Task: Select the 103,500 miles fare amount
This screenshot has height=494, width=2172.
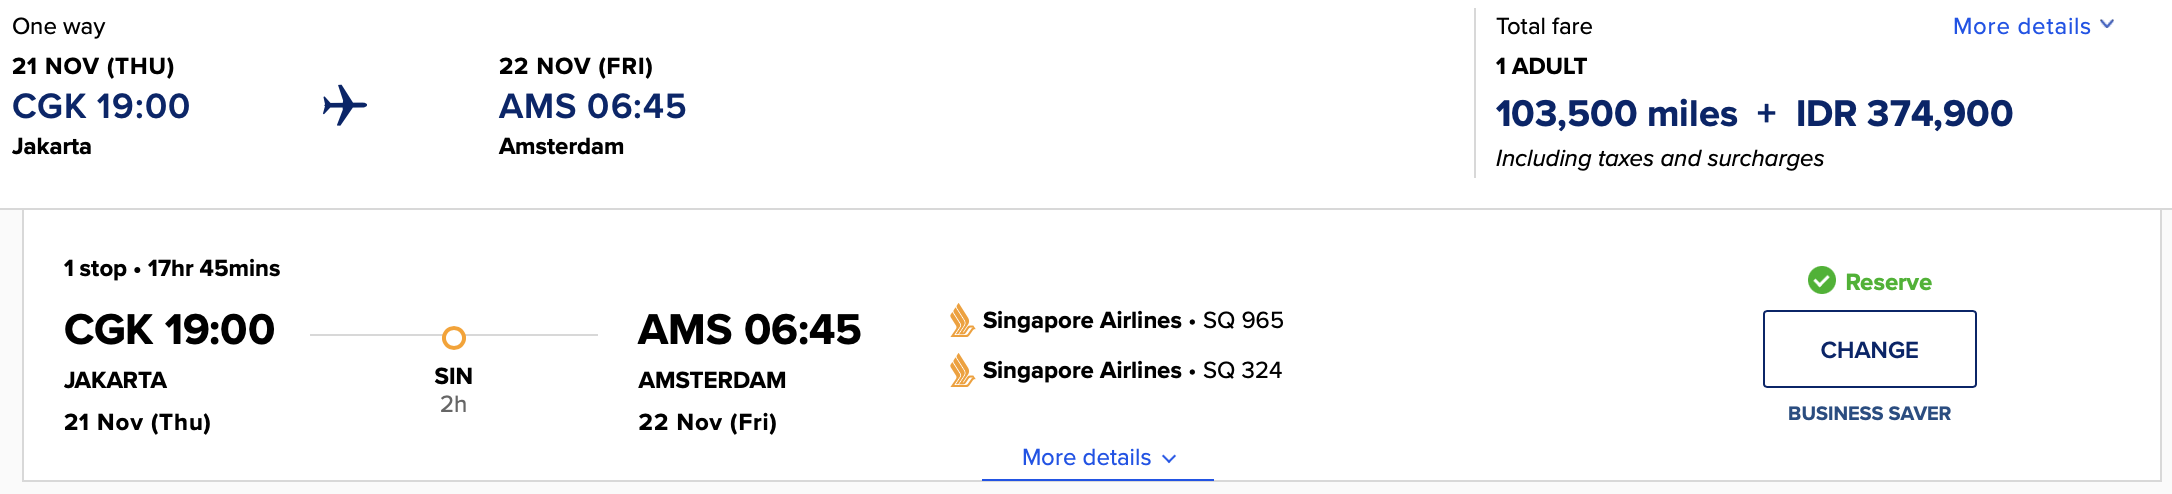Action: [x=1616, y=113]
